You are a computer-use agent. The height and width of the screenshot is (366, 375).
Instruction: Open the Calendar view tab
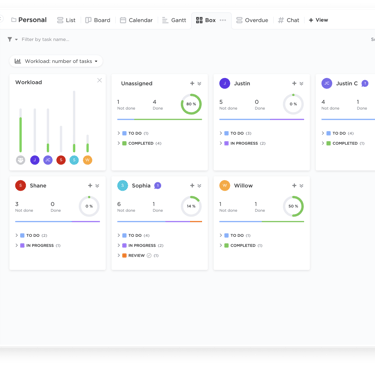coord(136,20)
